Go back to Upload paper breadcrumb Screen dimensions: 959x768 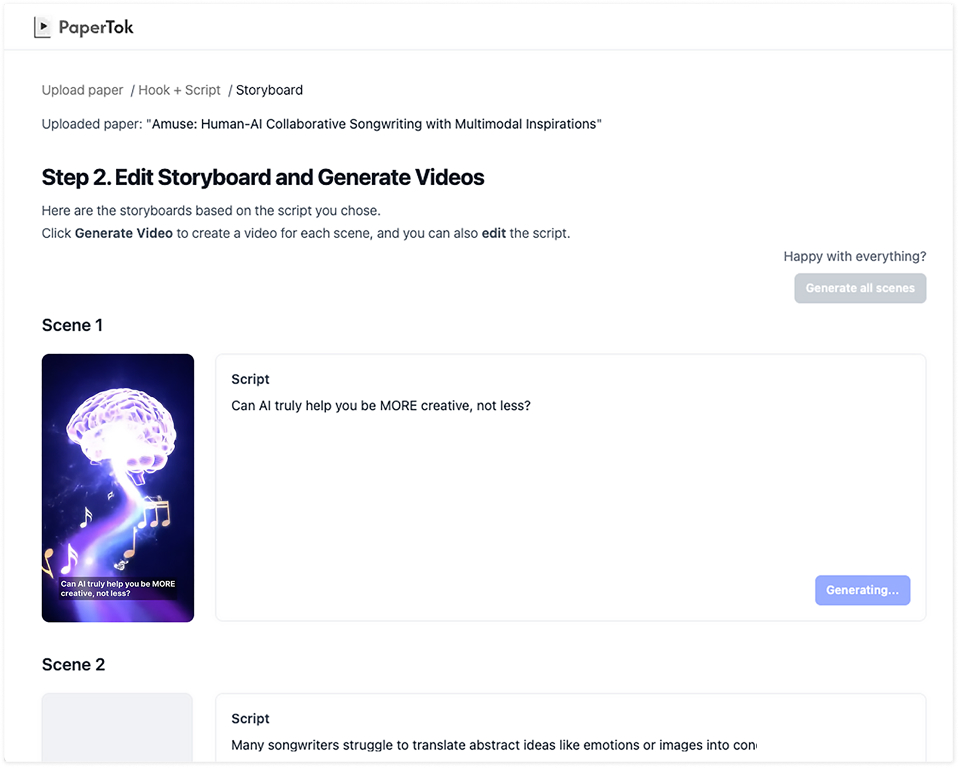tap(82, 90)
